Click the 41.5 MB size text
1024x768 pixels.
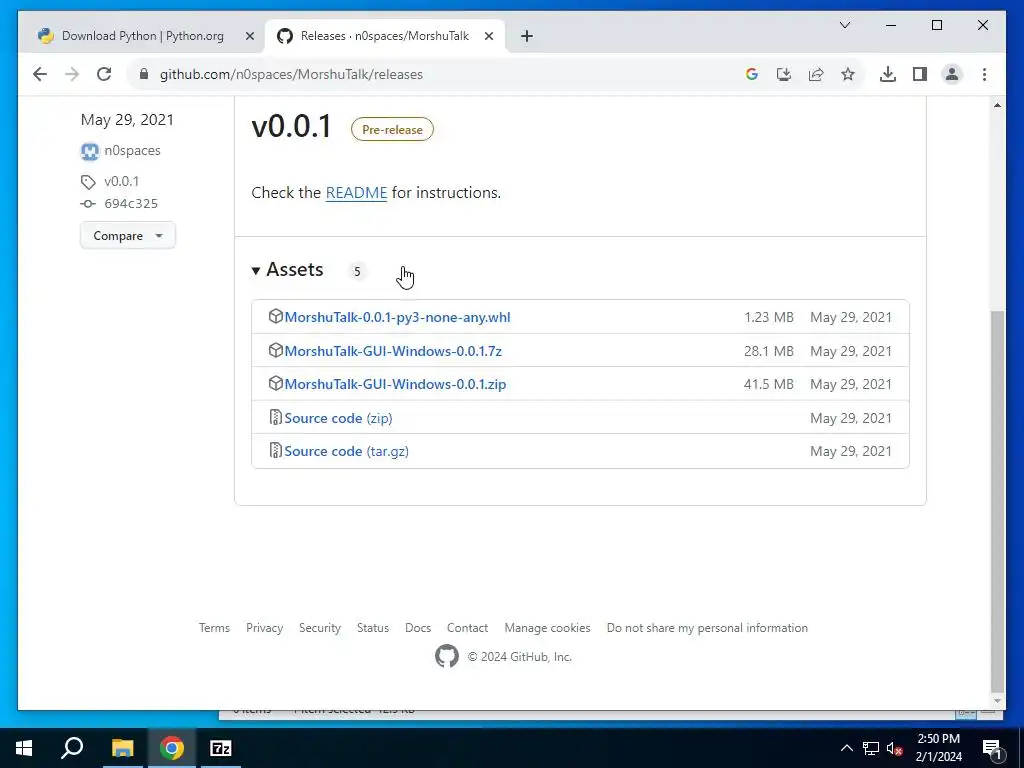[x=769, y=385]
